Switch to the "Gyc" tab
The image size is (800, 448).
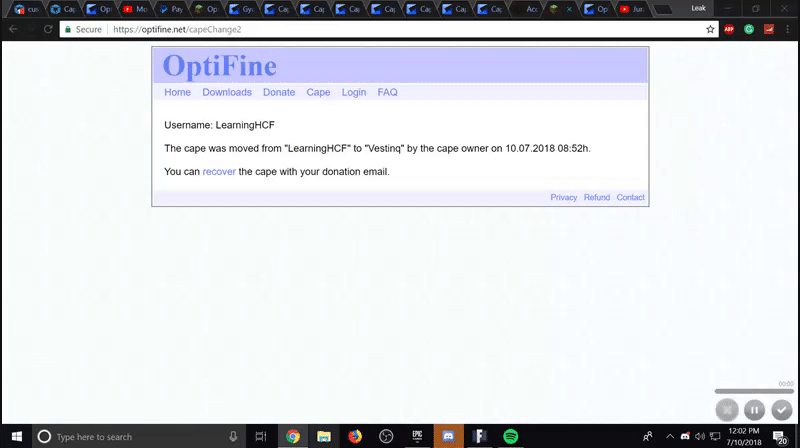point(242,9)
